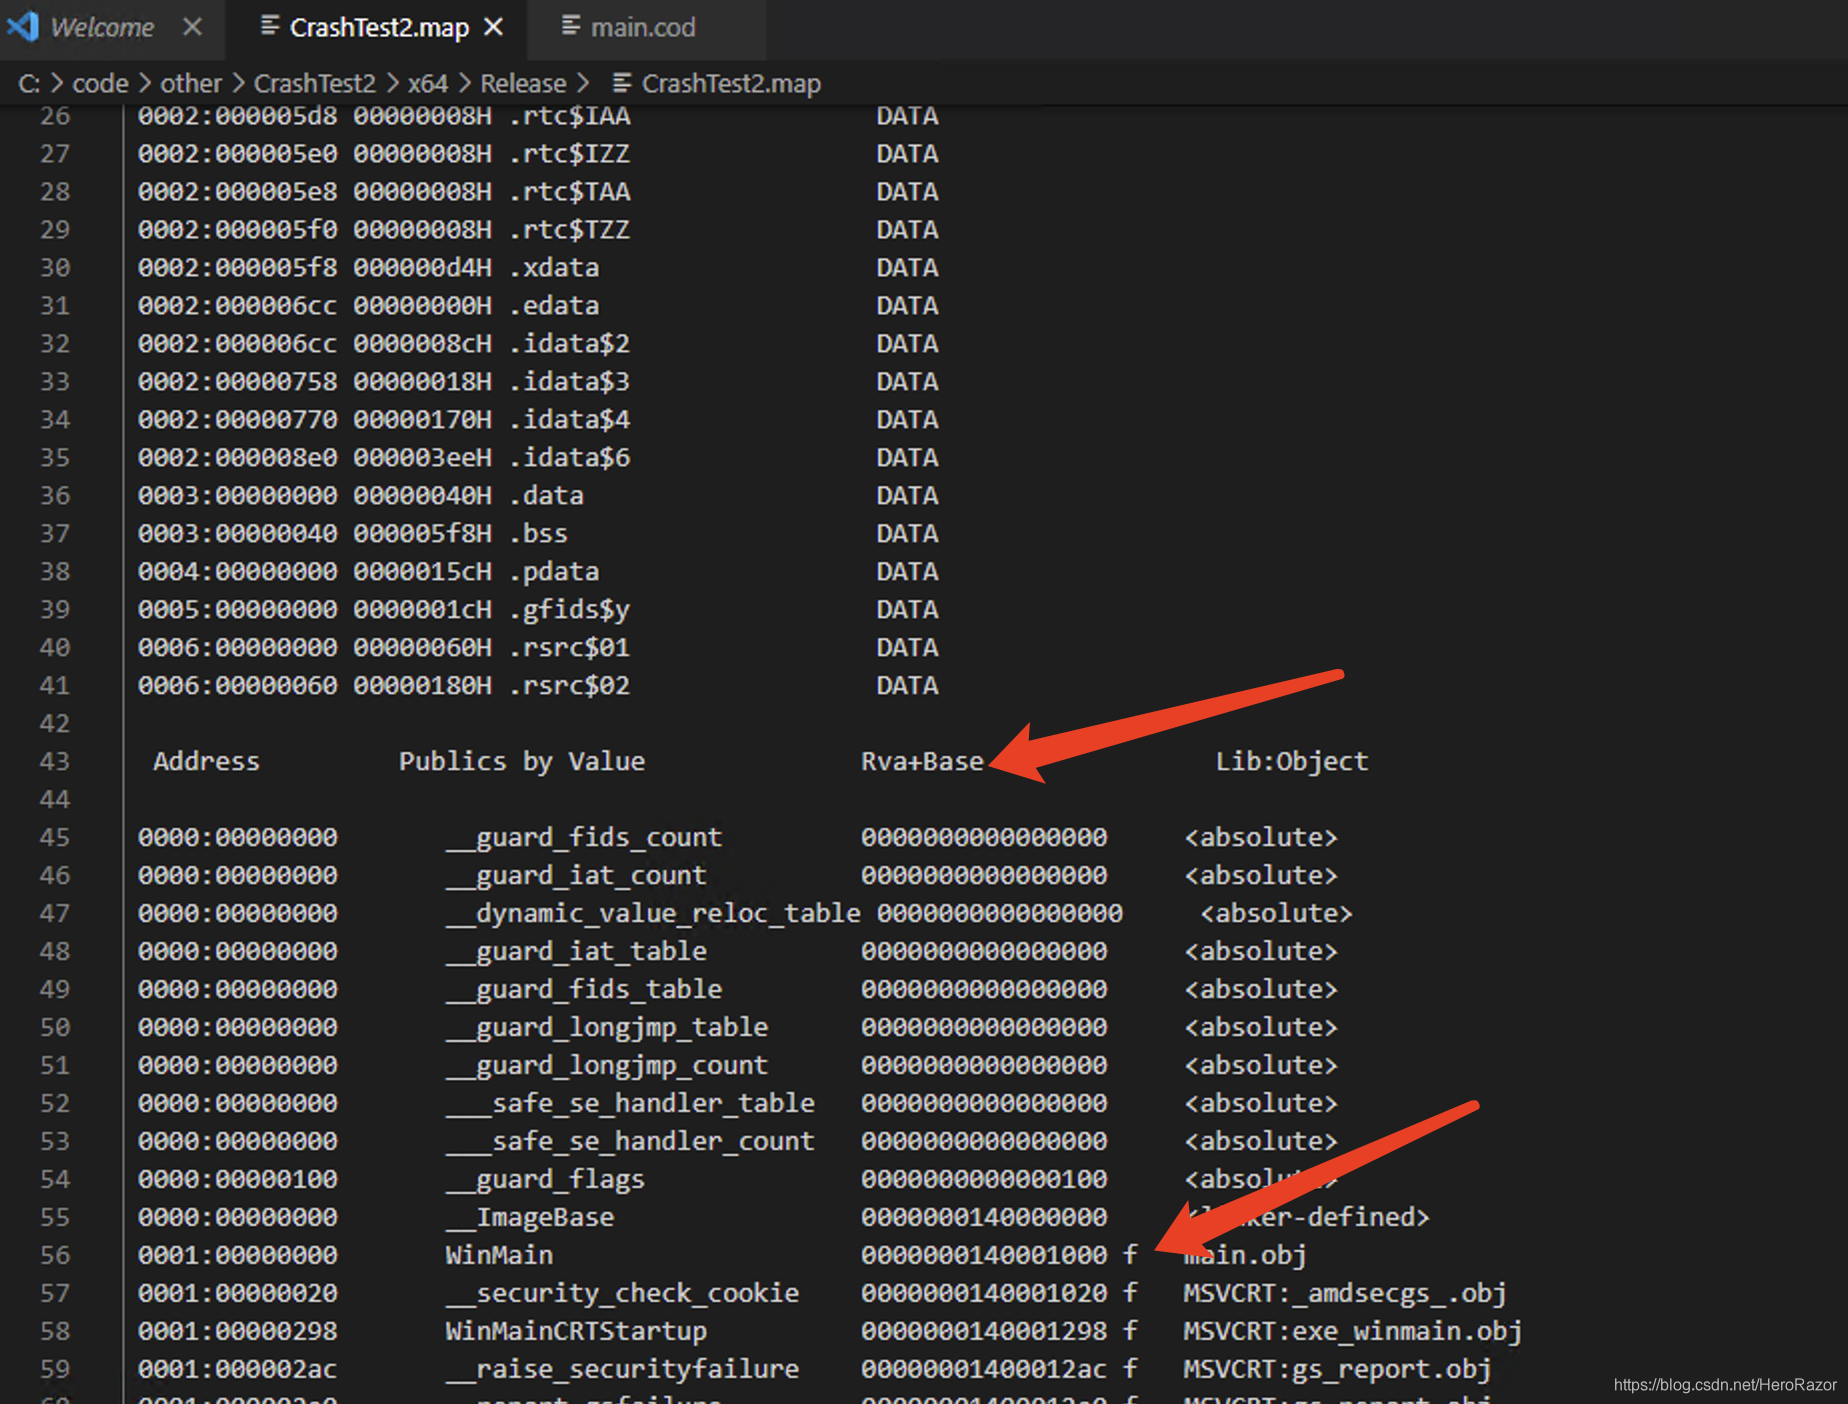The image size is (1848, 1404).
Task: Open the other breadcrumb folder
Action: [x=191, y=83]
